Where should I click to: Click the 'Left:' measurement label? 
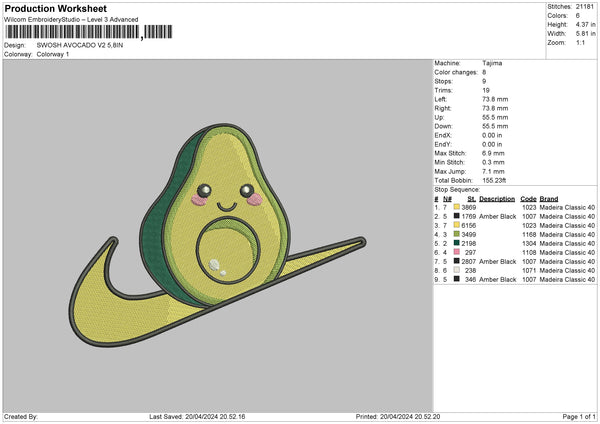pos(440,99)
